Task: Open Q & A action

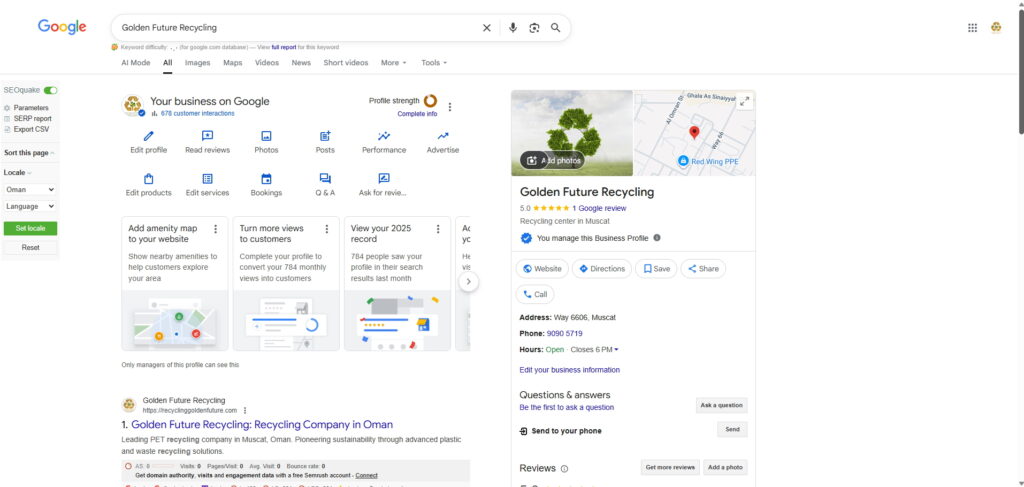Action: tap(325, 185)
